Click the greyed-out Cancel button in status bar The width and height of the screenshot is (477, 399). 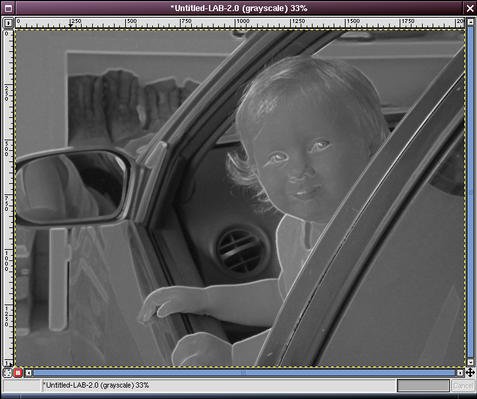[463, 386]
